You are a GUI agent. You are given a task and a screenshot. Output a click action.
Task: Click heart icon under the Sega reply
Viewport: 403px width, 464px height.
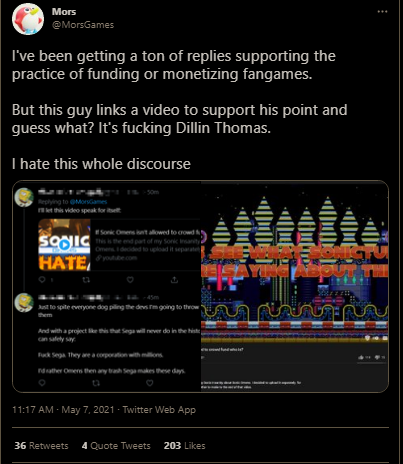150,383
